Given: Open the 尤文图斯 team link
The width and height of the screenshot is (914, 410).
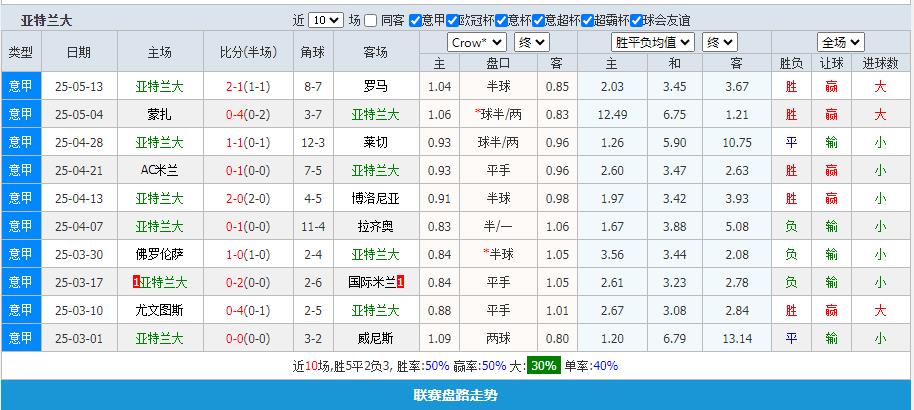Looking at the screenshot, I should pos(159,310).
